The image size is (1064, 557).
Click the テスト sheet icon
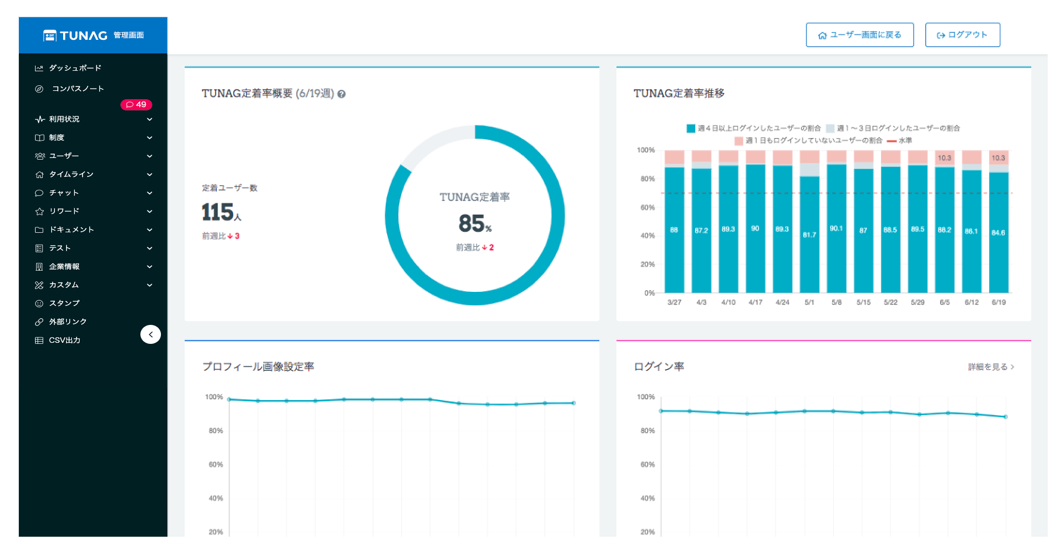[39, 248]
